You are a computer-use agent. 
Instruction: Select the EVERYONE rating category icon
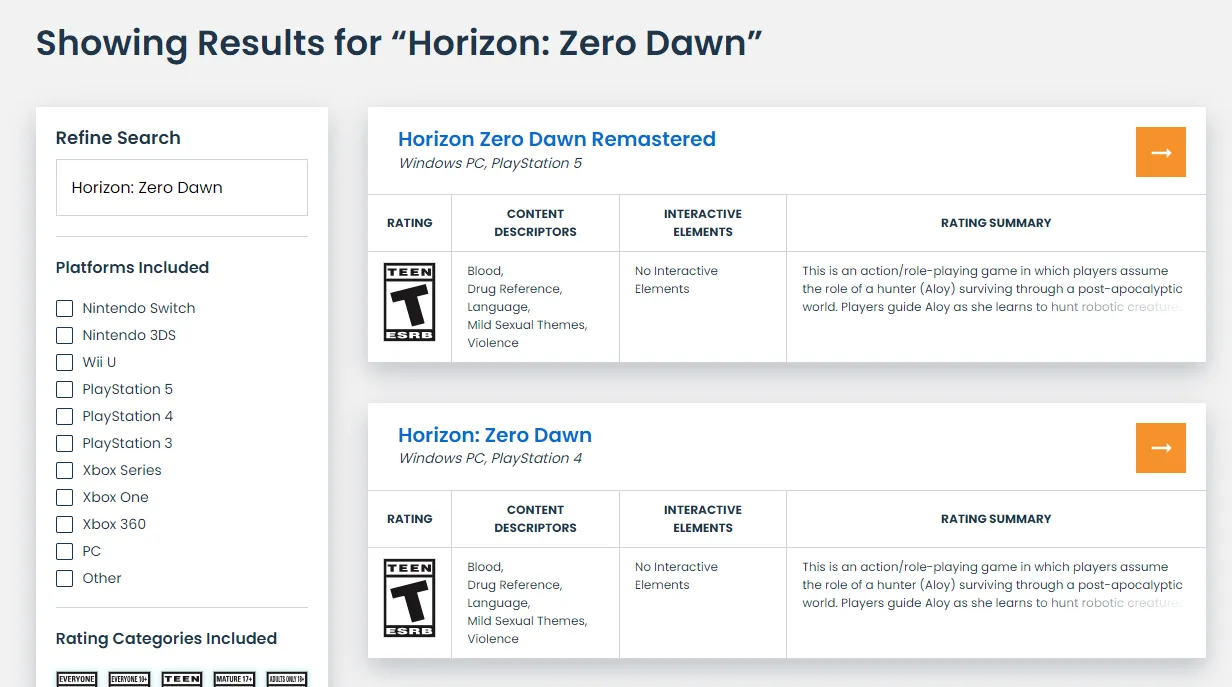pyautogui.click(x=76, y=678)
